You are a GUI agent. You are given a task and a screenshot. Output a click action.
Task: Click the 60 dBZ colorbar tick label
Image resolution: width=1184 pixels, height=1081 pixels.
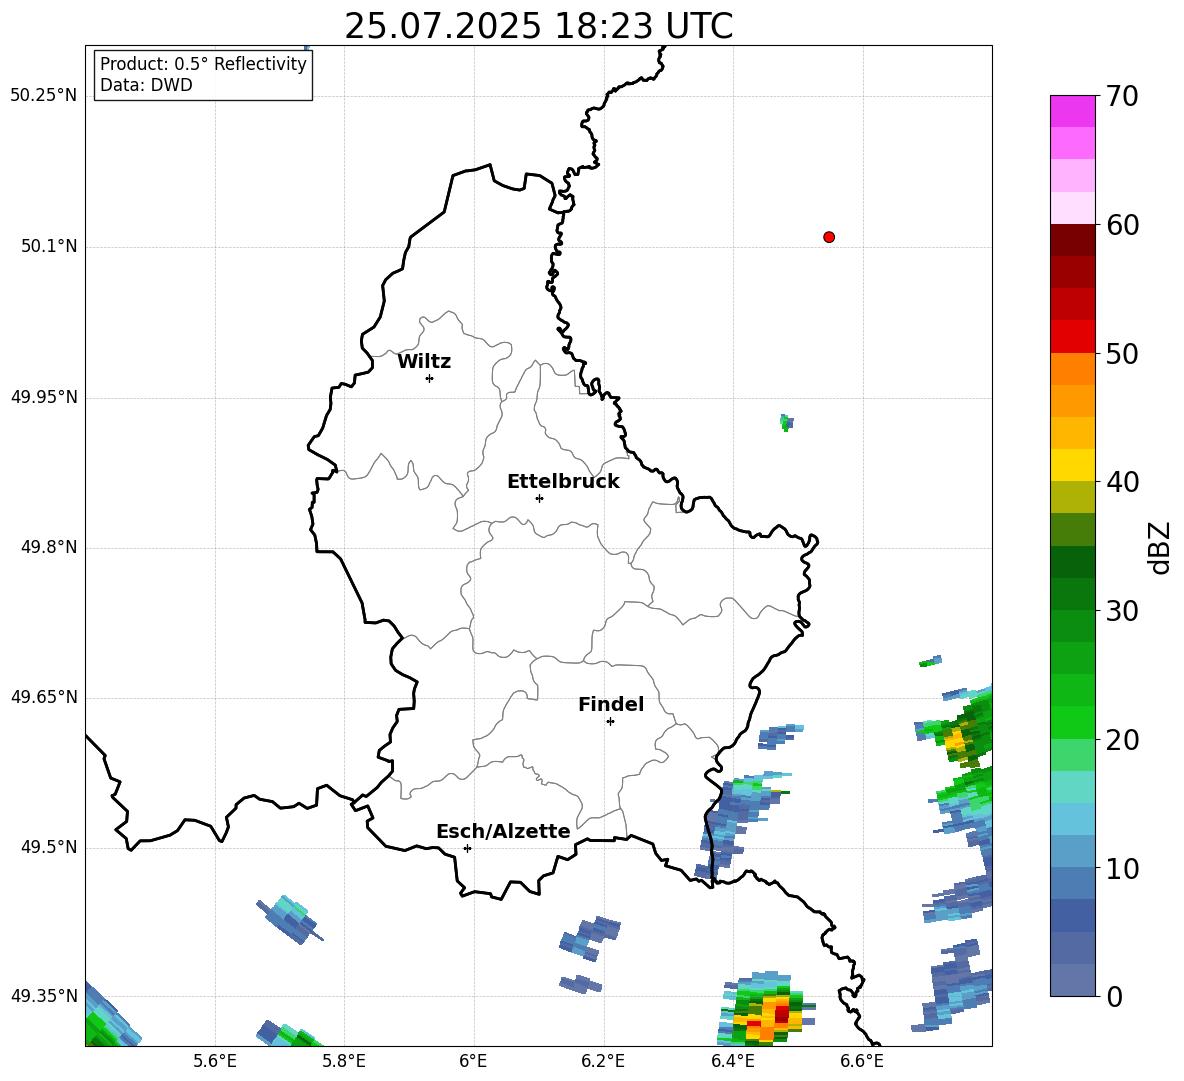click(x=1121, y=225)
